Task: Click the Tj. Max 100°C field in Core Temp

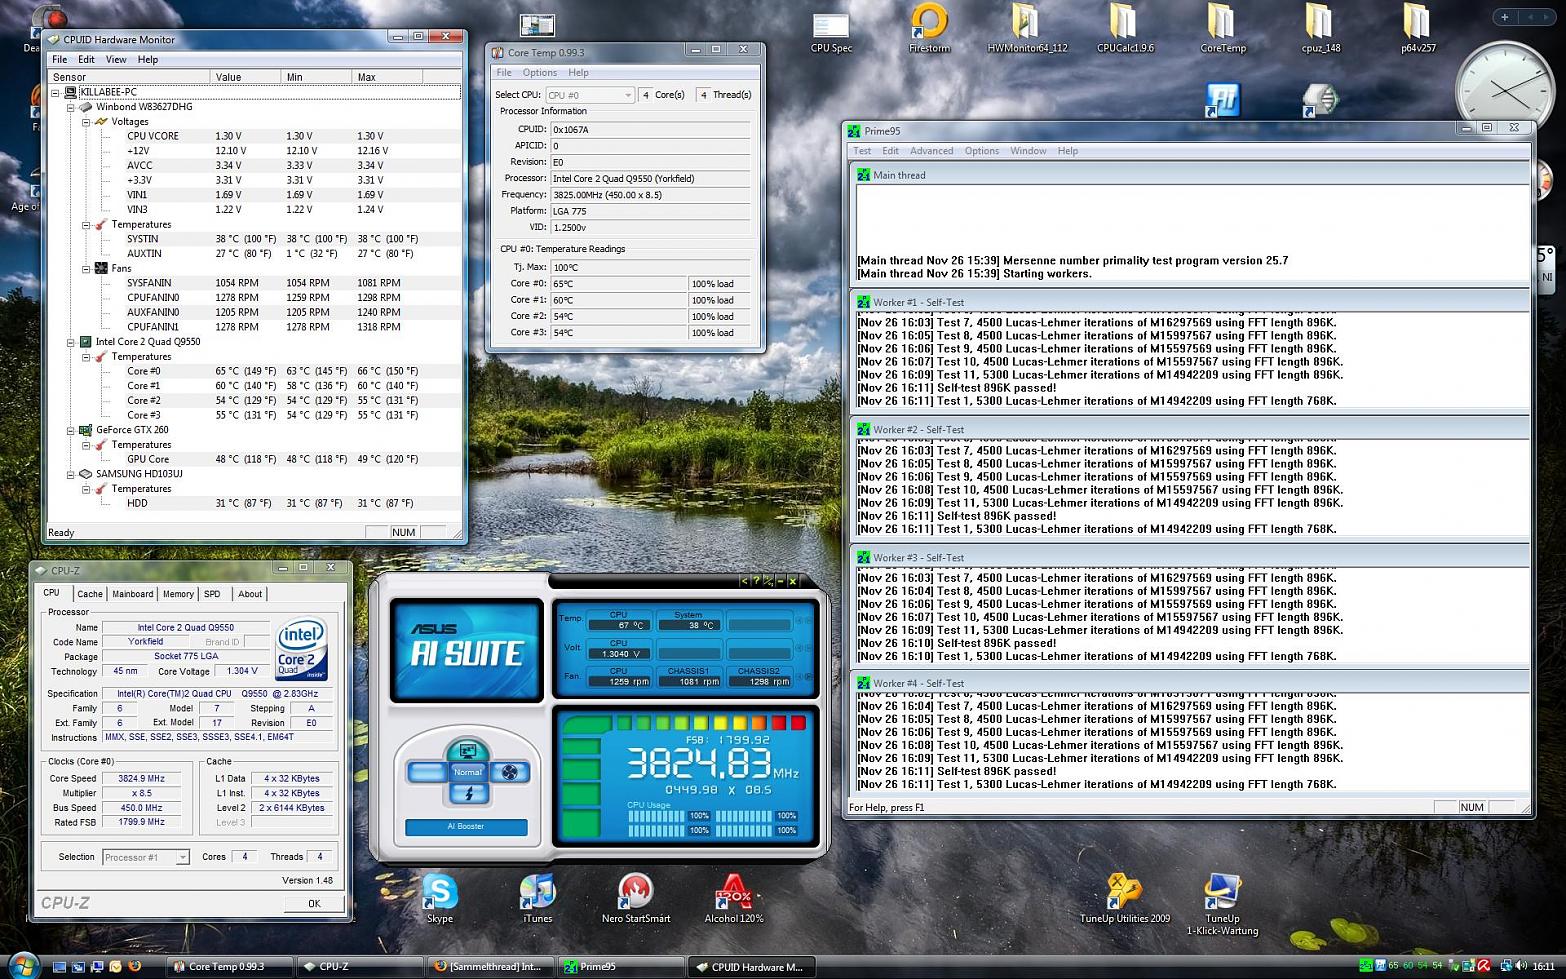Action: (650, 268)
